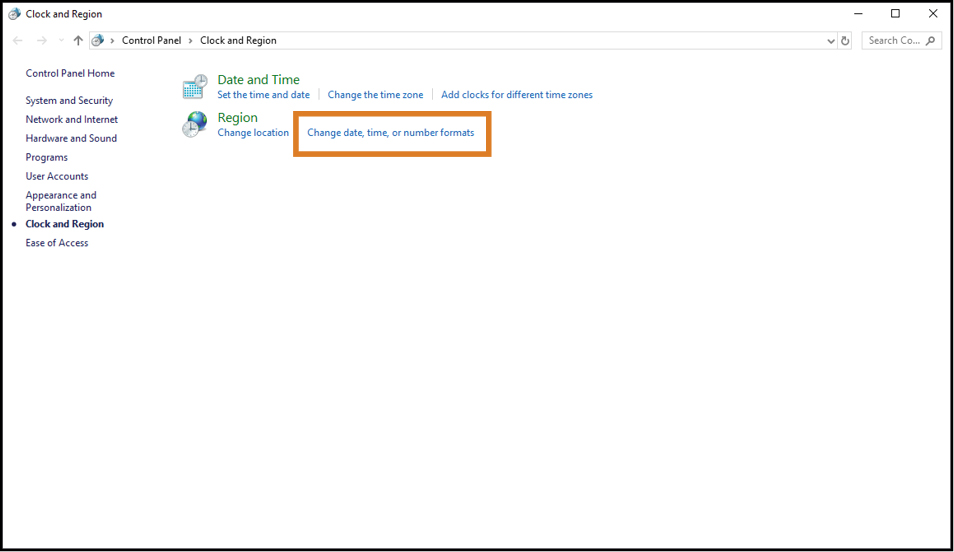Click Add clocks for different time zones
The height and width of the screenshot is (552, 954).
pos(517,95)
